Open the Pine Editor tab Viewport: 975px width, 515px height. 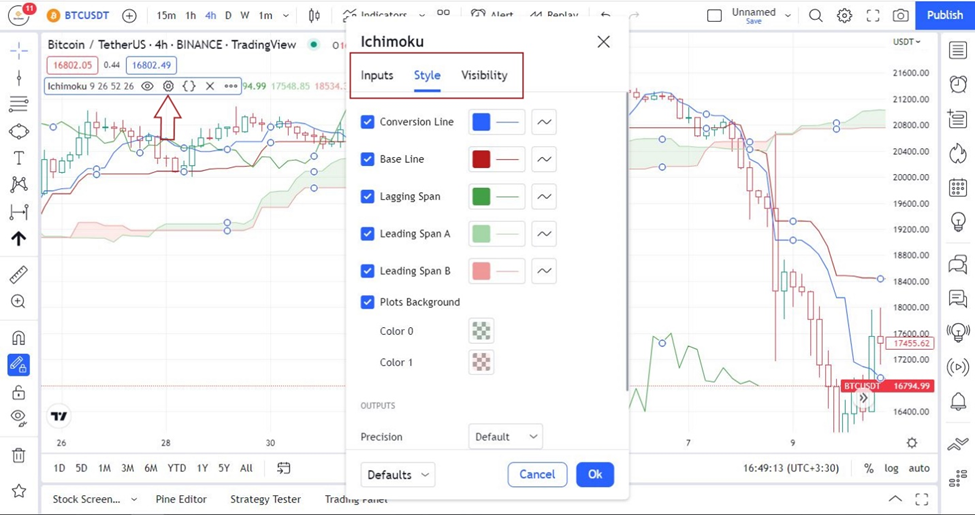point(181,499)
